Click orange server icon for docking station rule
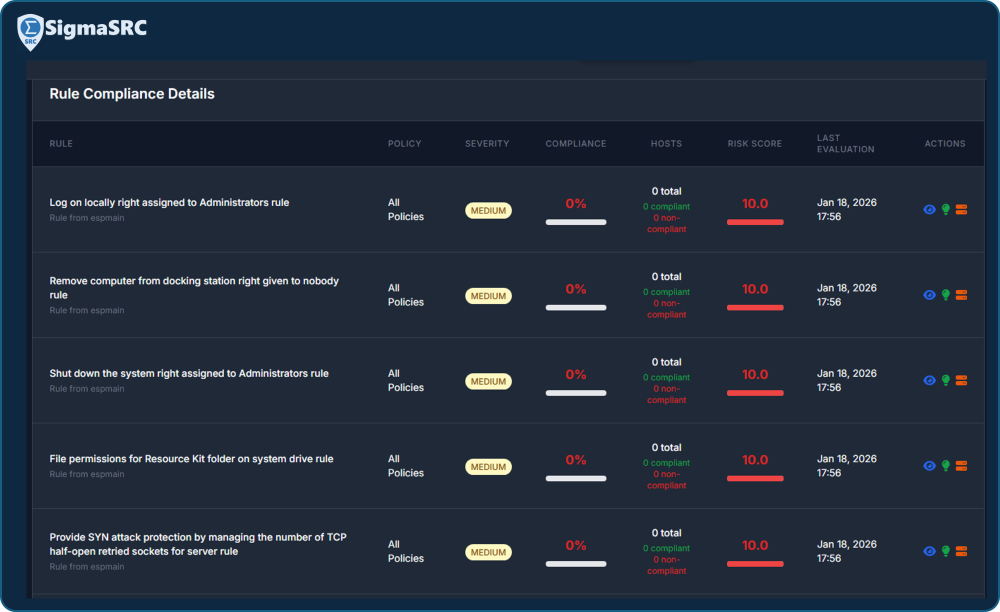The height and width of the screenshot is (612, 1000). point(962,295)
